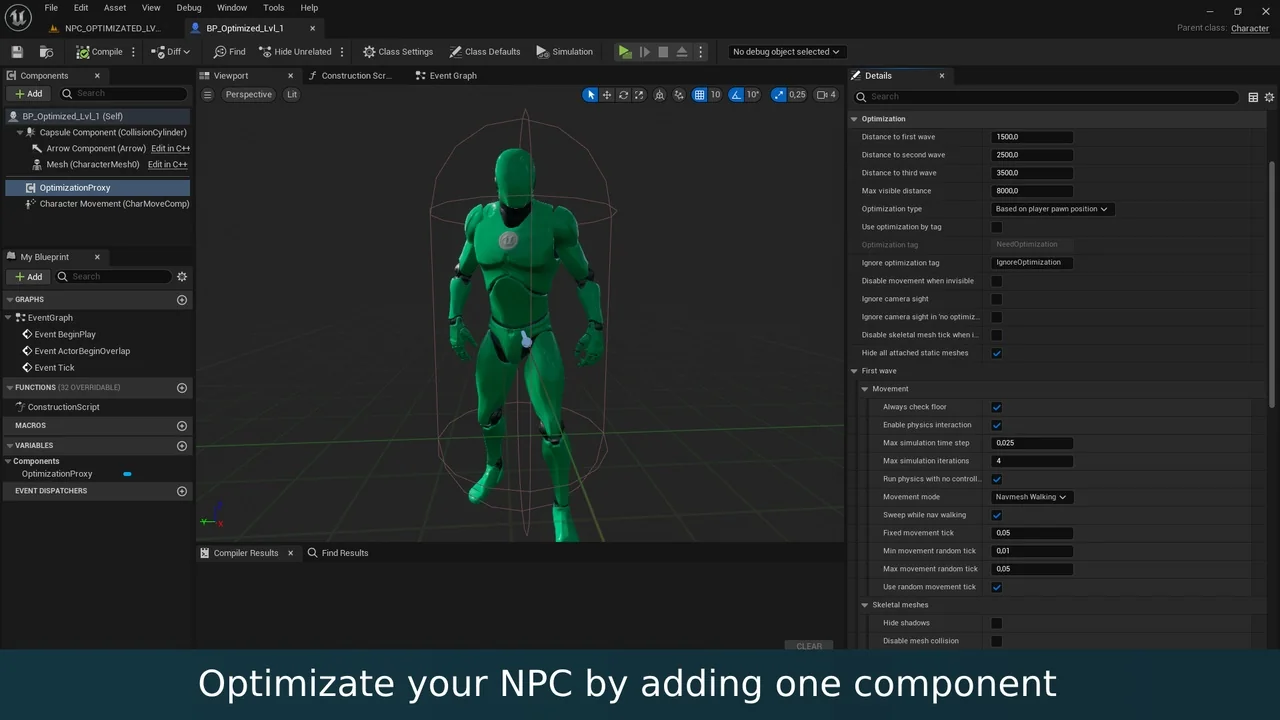Enable the 'Use optimization by tag' checkbox
This screenshot has width=1280, height=720.
click(x=996, y=227)
